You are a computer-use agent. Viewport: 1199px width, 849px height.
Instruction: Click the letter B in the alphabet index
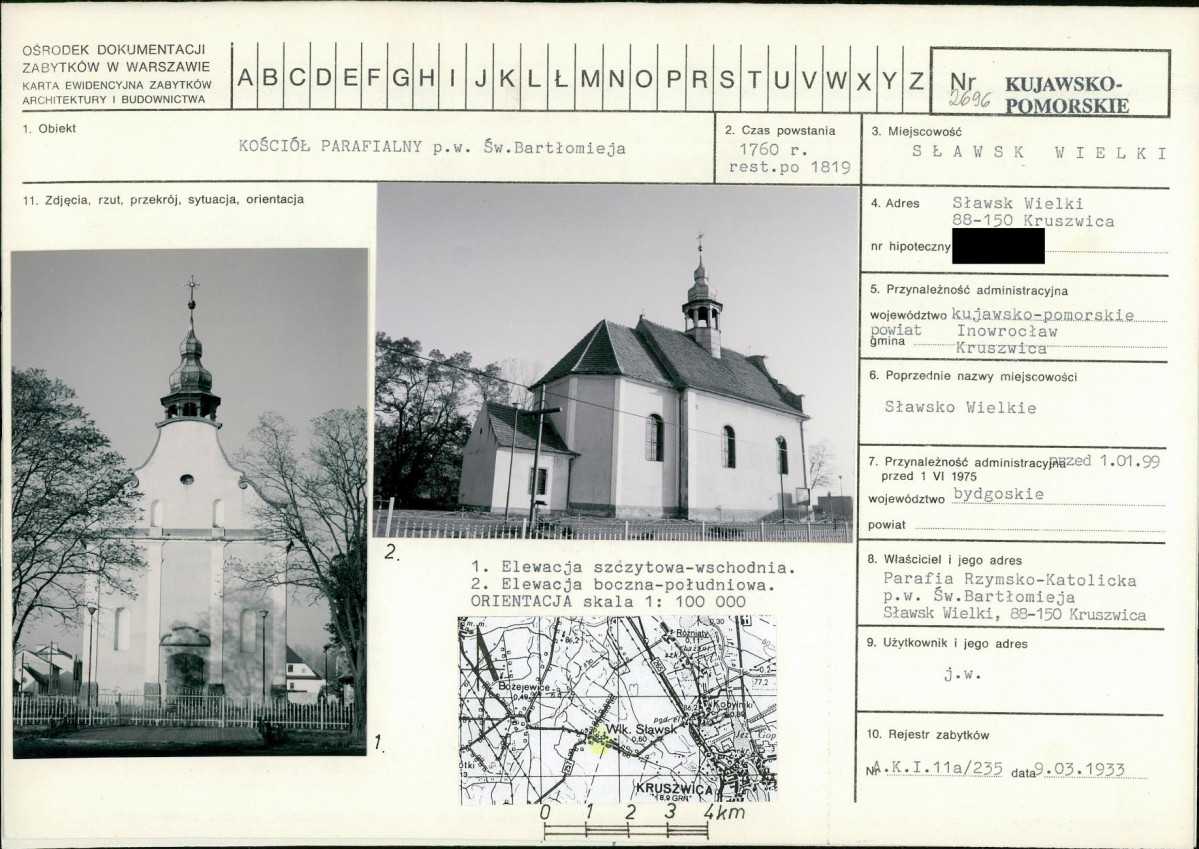click(x=271, y=77)
